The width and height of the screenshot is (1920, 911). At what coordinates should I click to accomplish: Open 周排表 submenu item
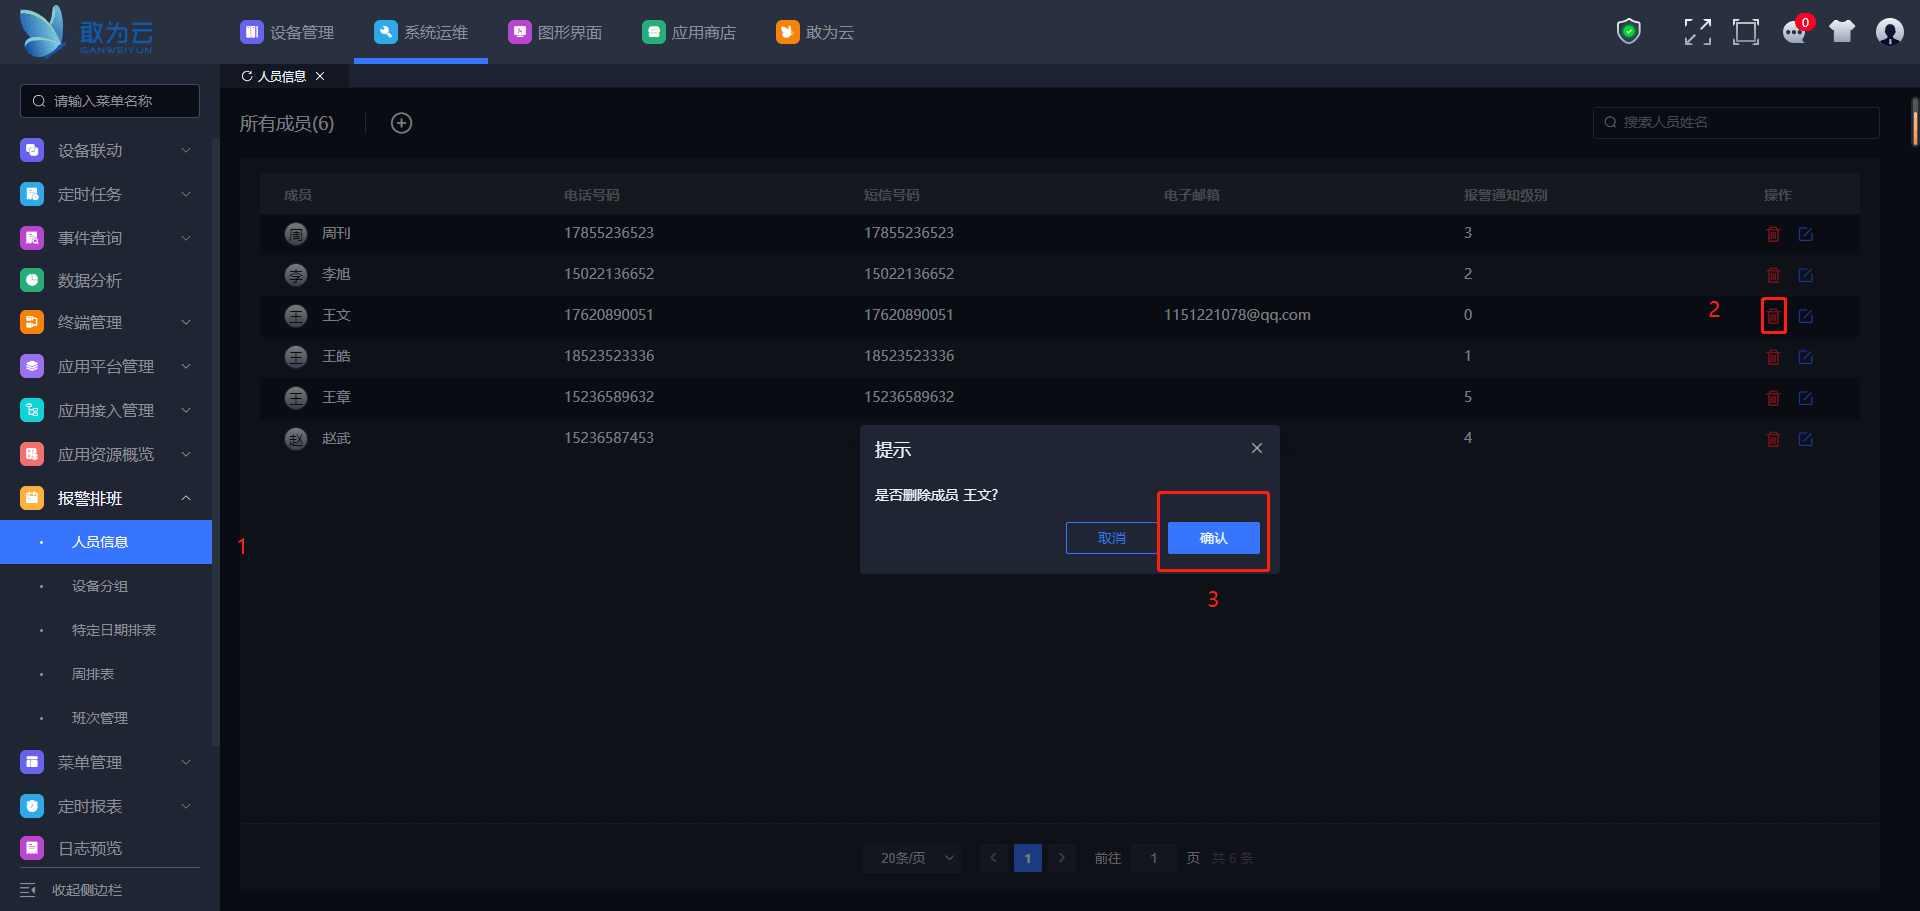coord(106,674)
